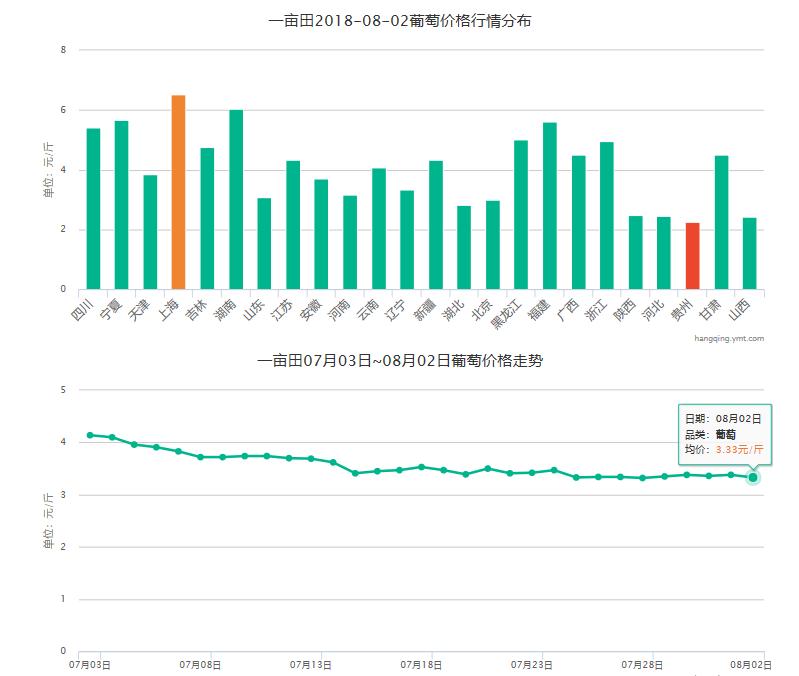799x676 pixels.
Task: Click the 吉林 green bar
Action: tap(207, 219)
